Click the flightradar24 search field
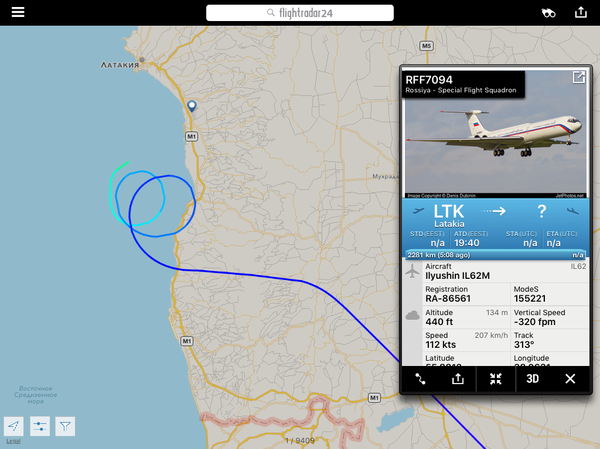The height and width of the screenshot is (449, 600). click(x=300, y=13)
